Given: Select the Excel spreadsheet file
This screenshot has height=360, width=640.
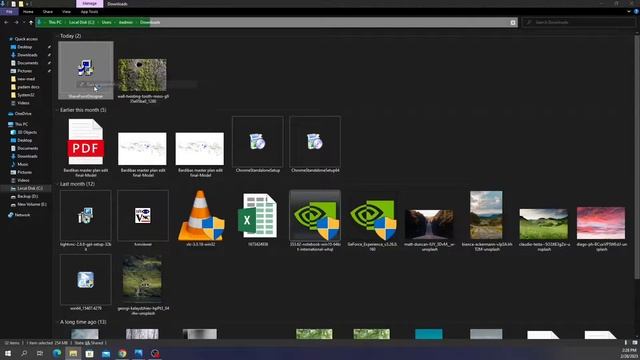Looking at the screenshot, I should point(258,216).
